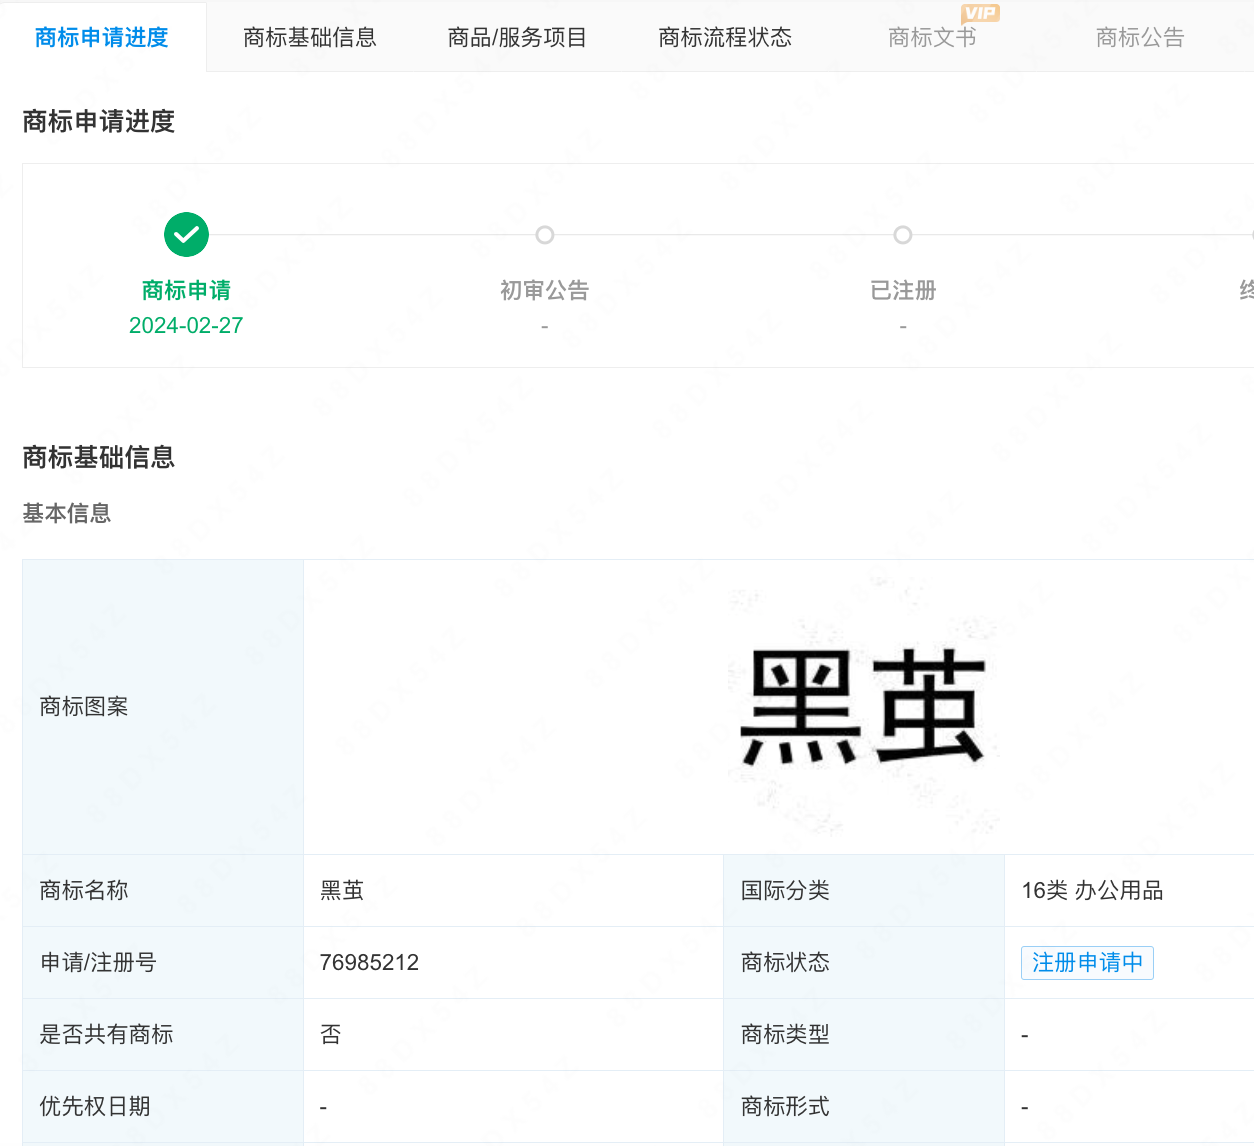Click the 2024-02-27 application date

tap(186, 325)
